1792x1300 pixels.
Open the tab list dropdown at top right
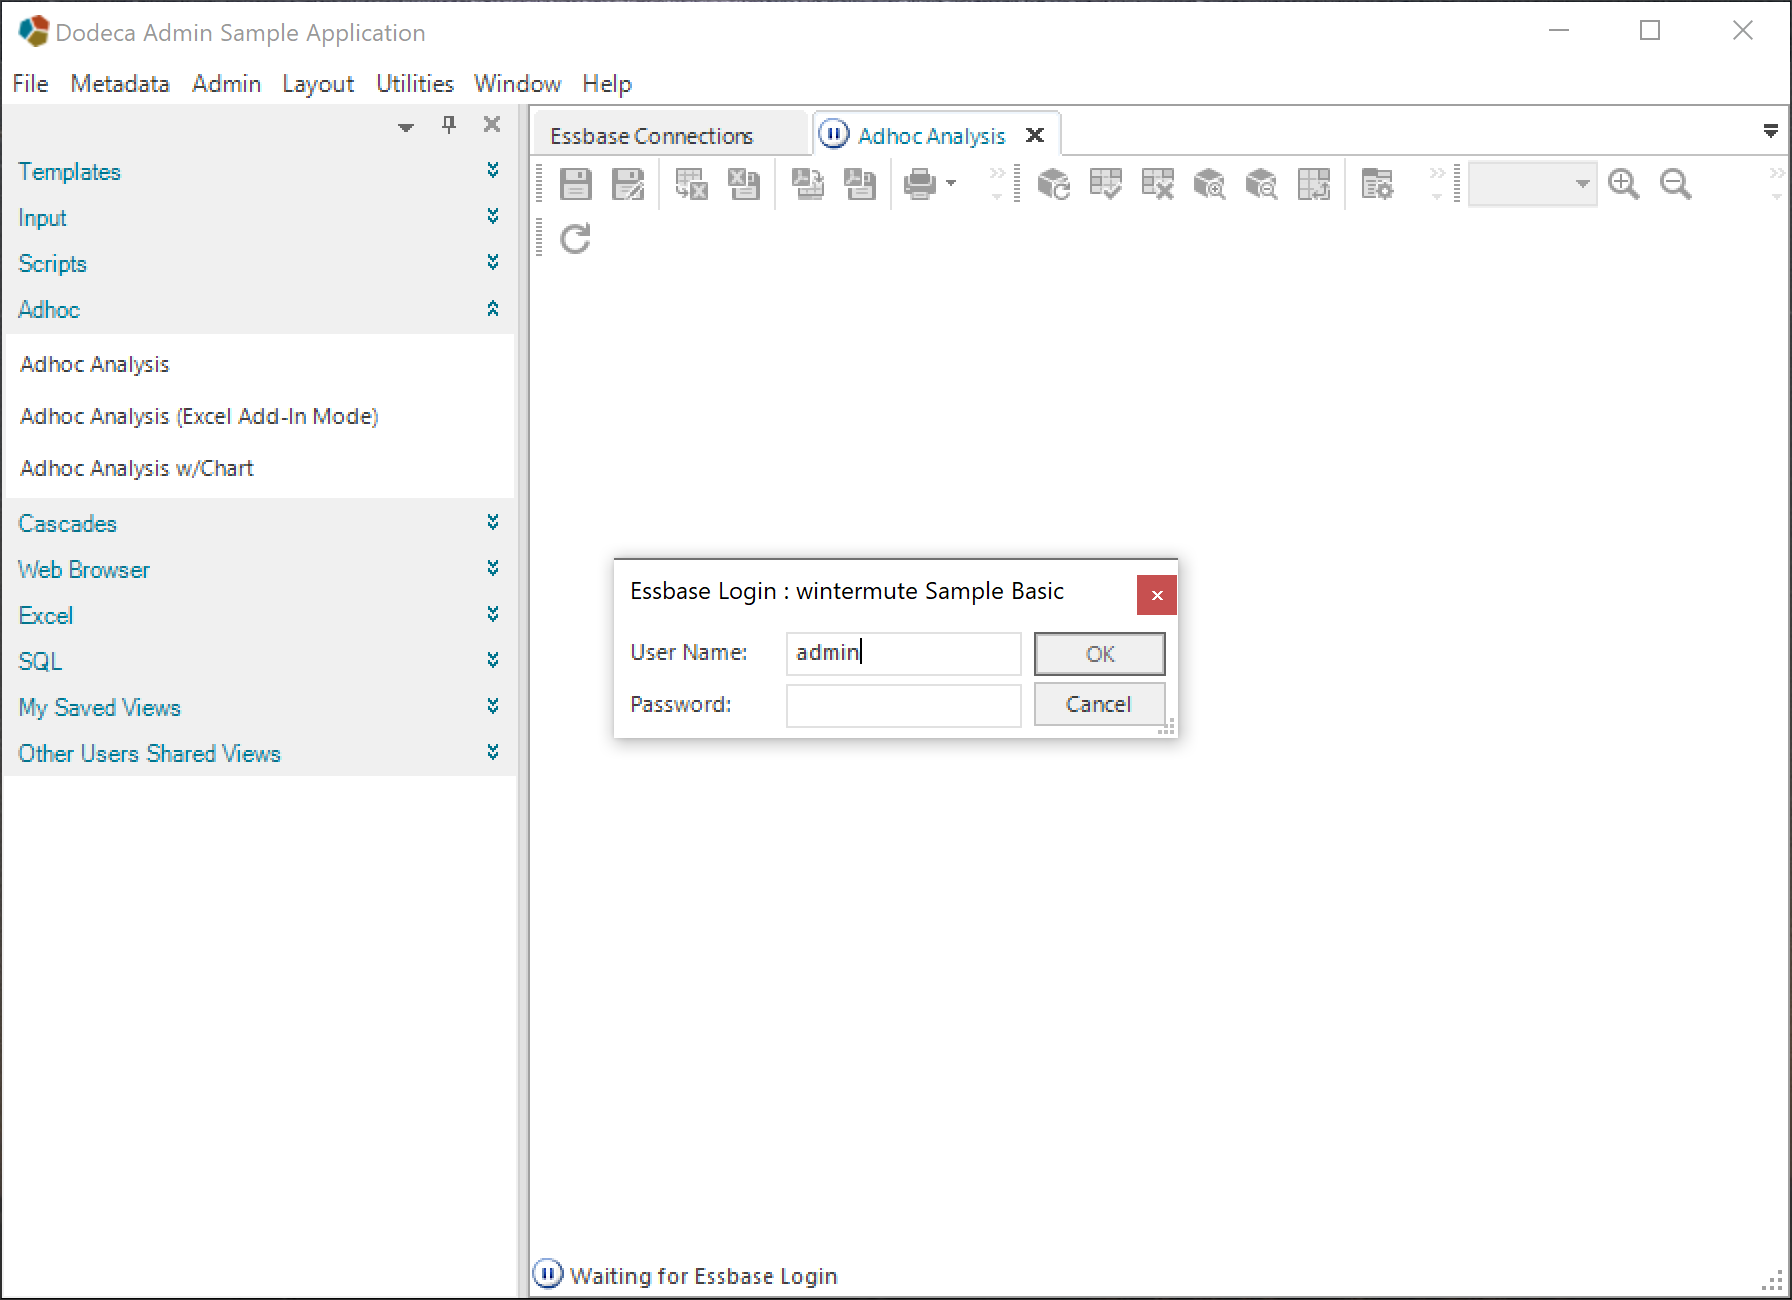point(1771,131)
